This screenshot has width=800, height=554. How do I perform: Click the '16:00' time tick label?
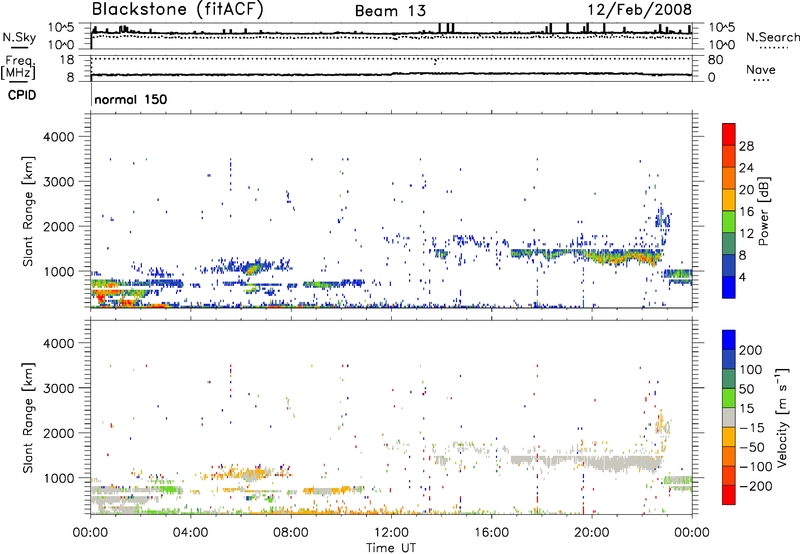click(x=491, y=533)
